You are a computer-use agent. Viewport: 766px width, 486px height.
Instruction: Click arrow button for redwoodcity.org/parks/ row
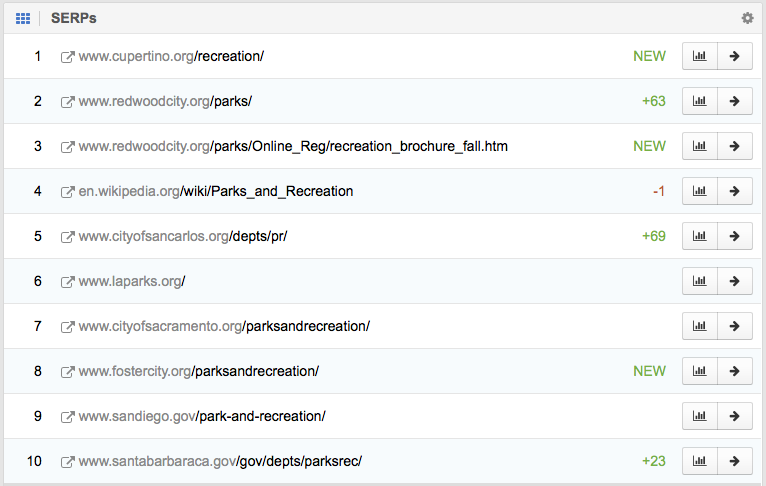coord(735,101)
